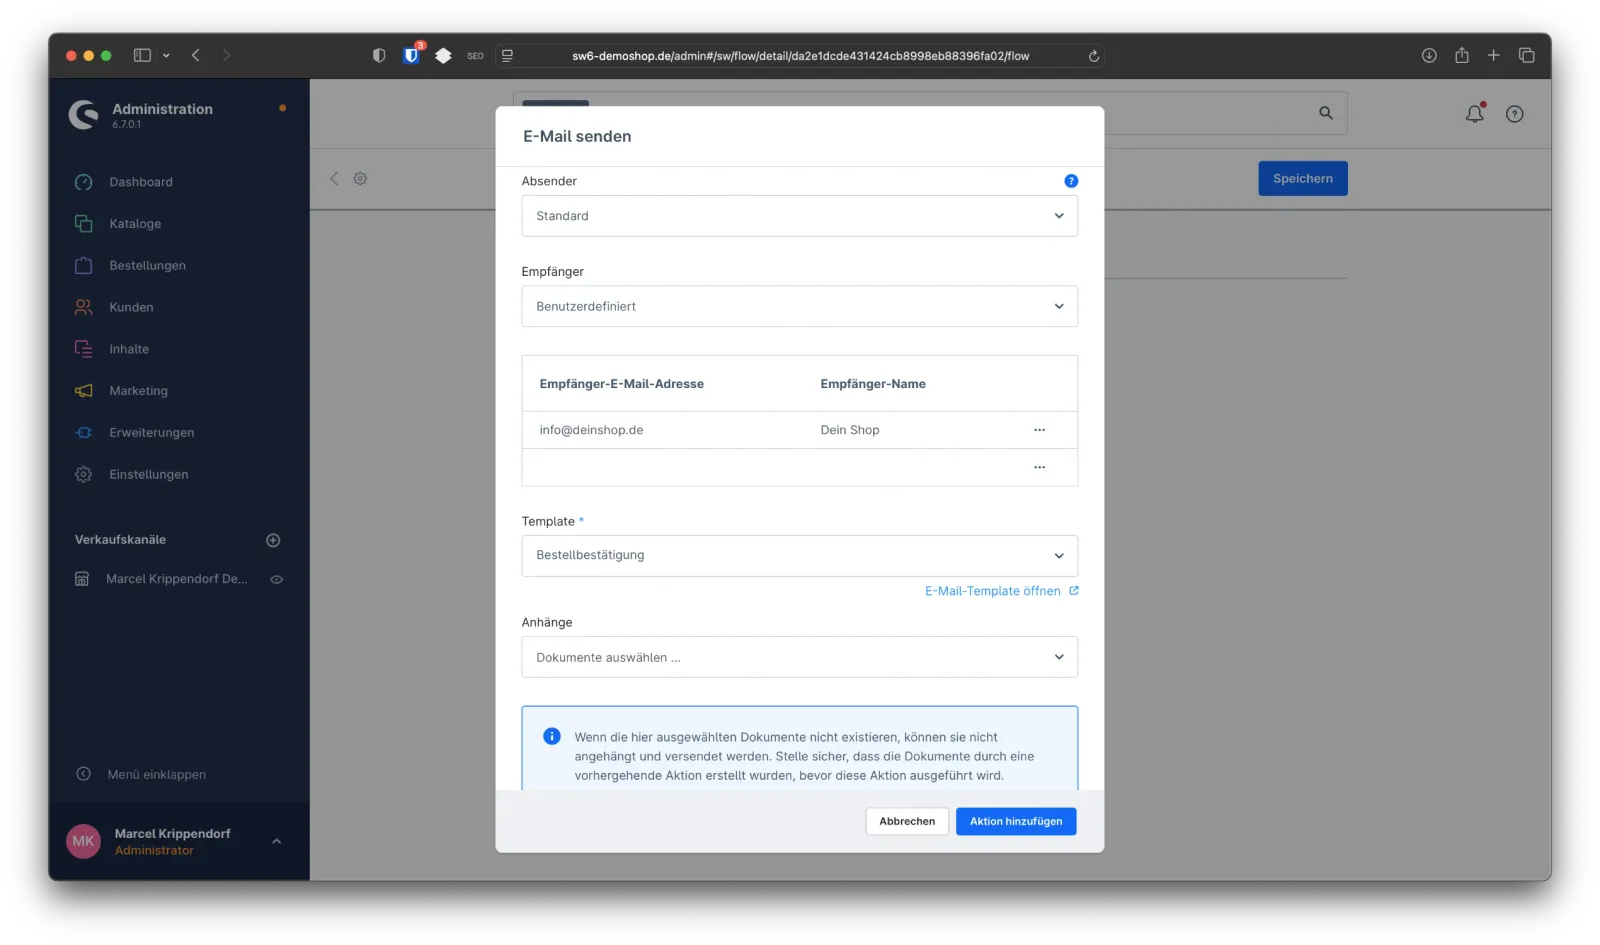Image resolution: width=1600 pixels, height=945 pixels.
Task: Click the Safari share icon
Action: pos(1461,56)
